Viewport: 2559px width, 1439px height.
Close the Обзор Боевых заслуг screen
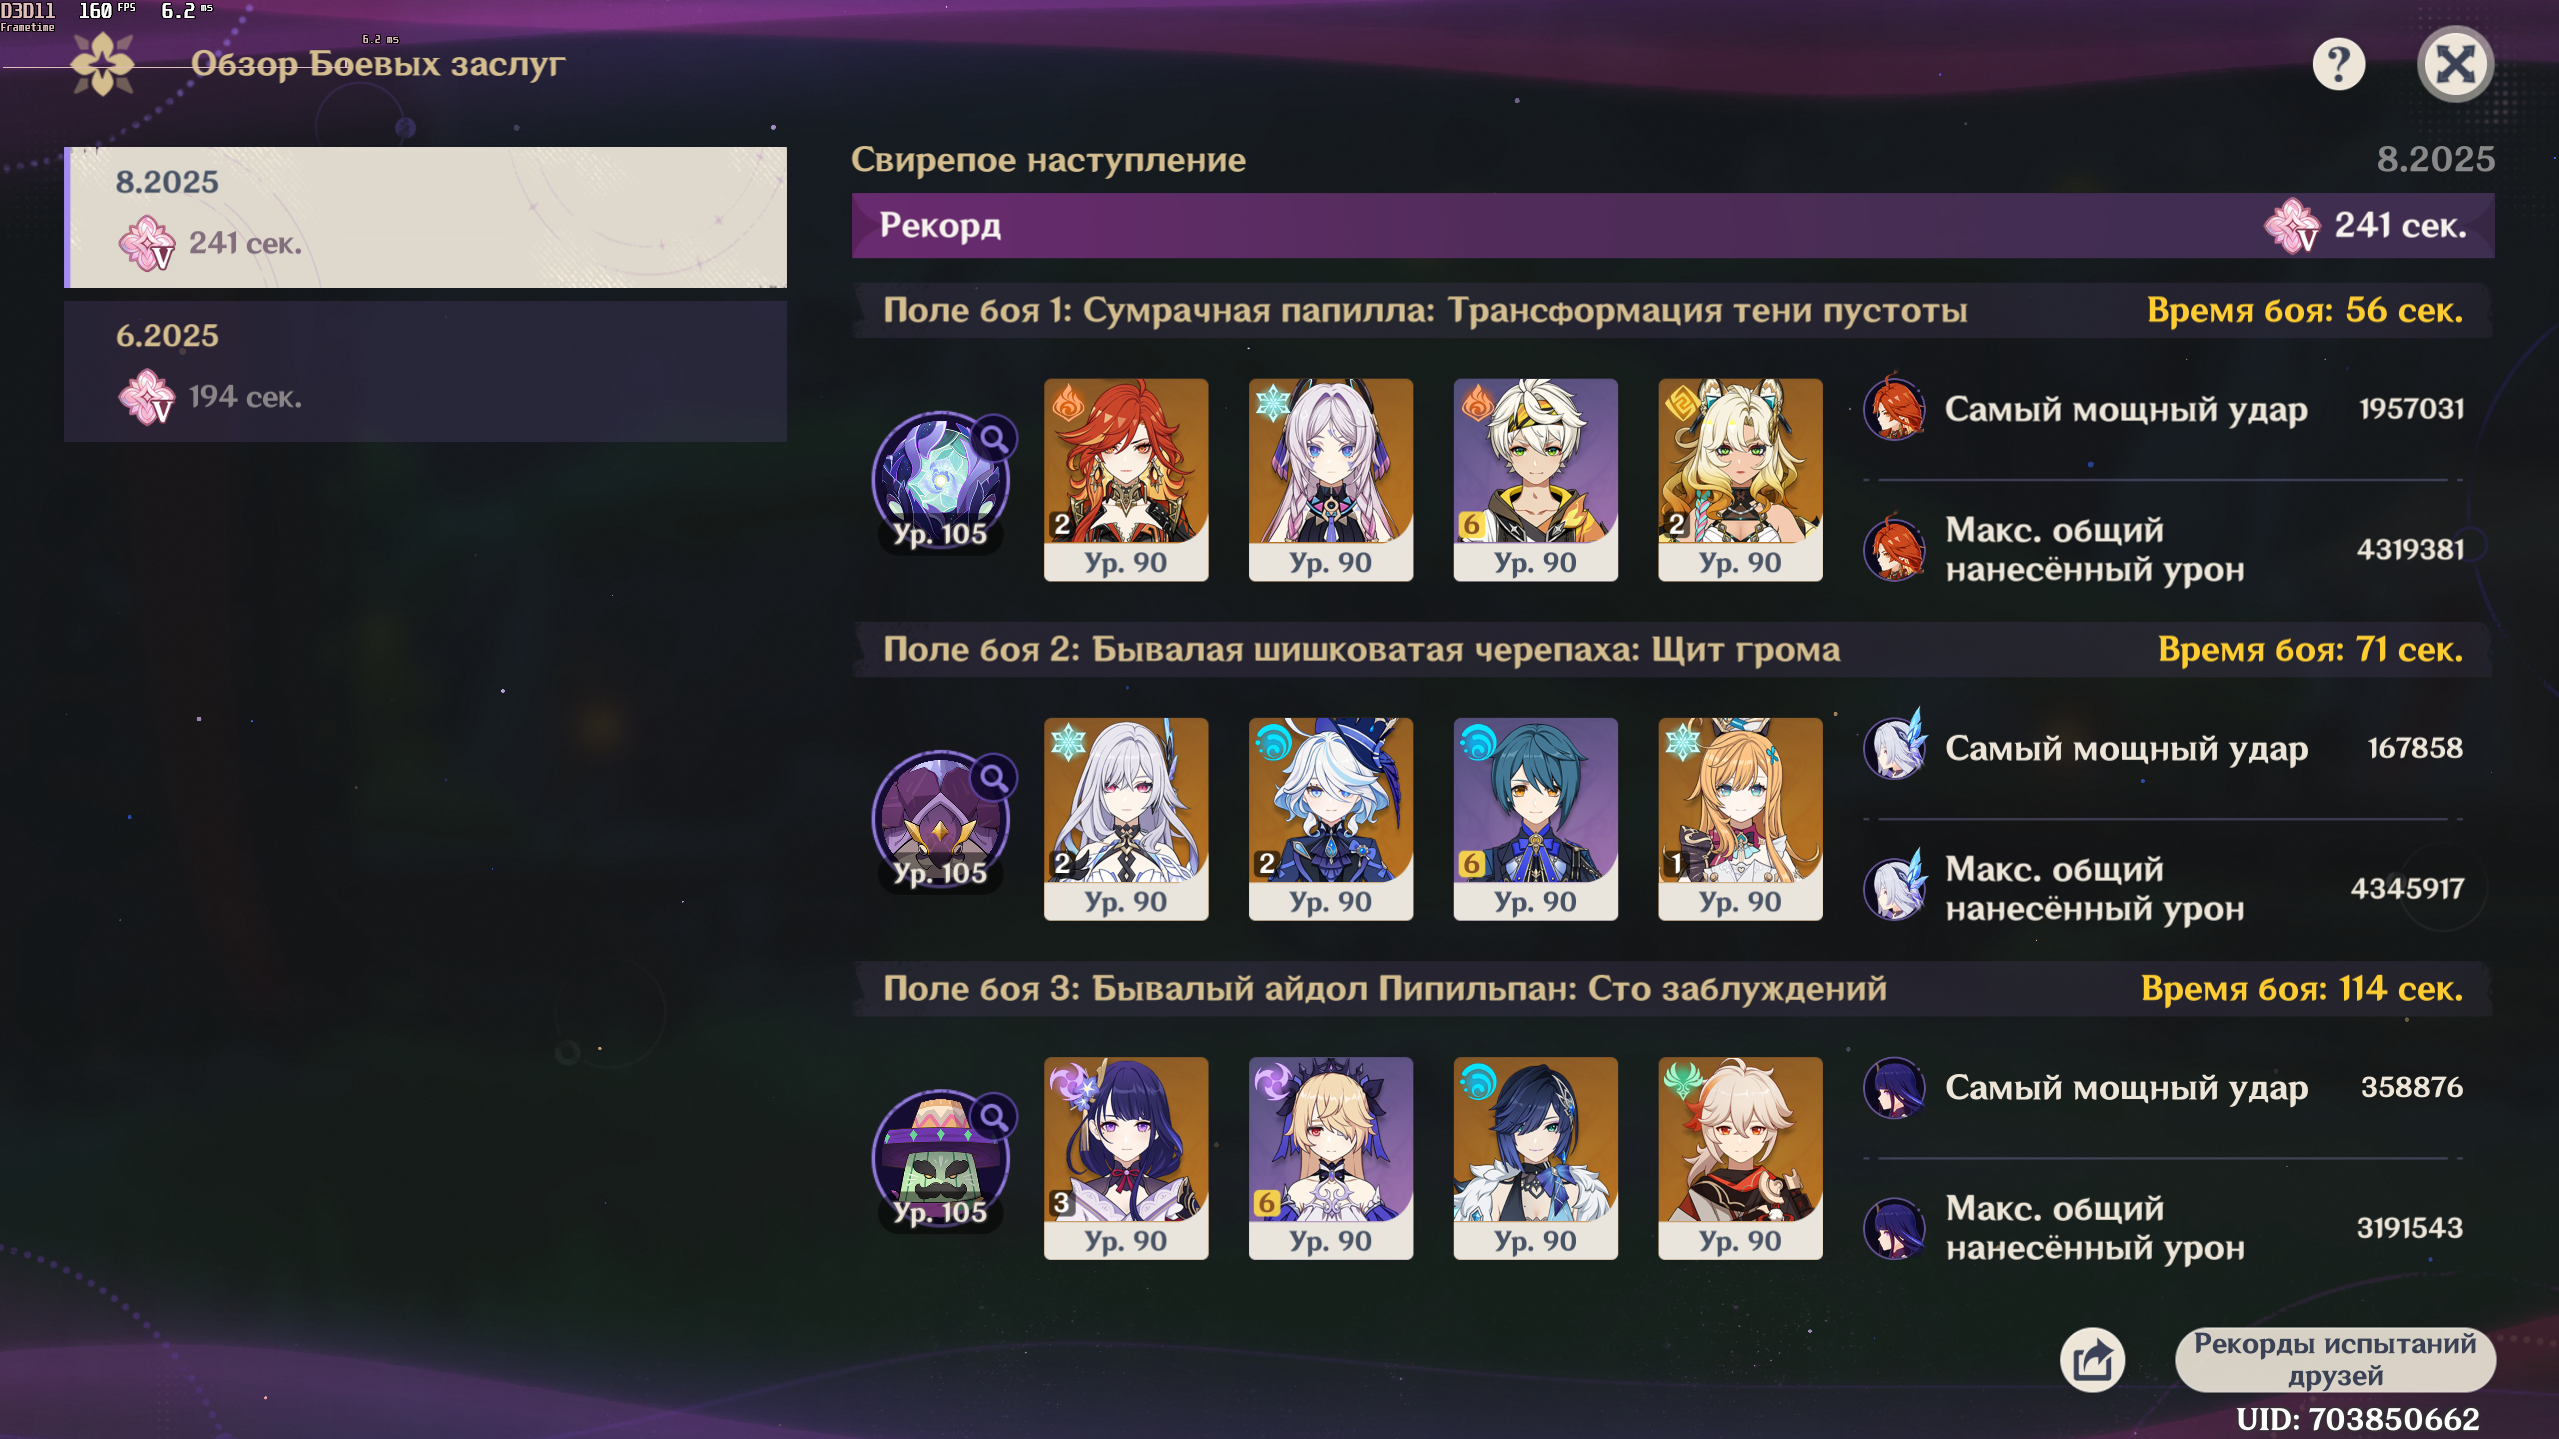[x=2455, y=65]
